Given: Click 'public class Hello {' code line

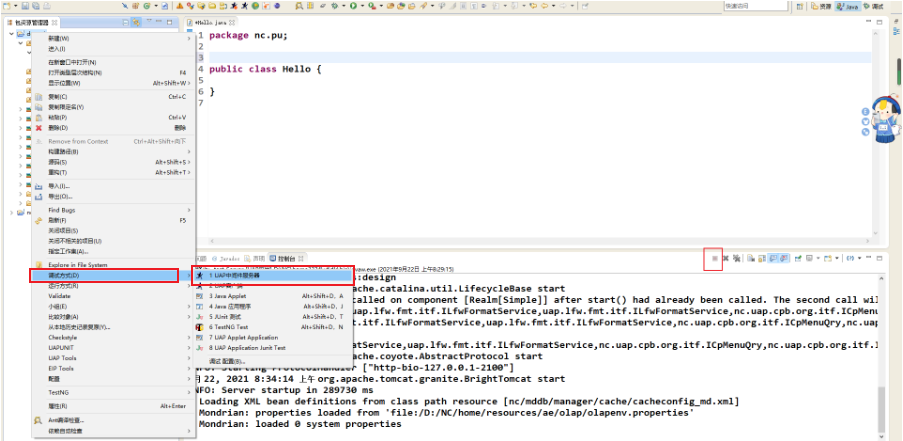Looking at the screenshot, I should coord(265,69).
